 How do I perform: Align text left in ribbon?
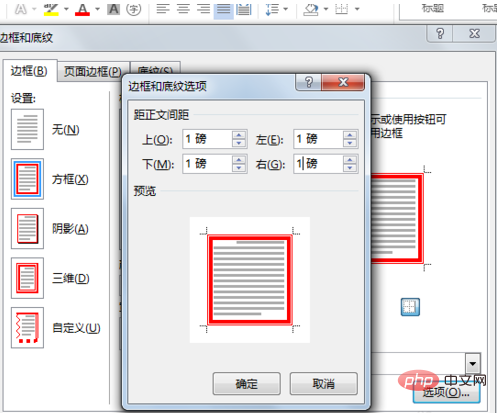(163, 9)
